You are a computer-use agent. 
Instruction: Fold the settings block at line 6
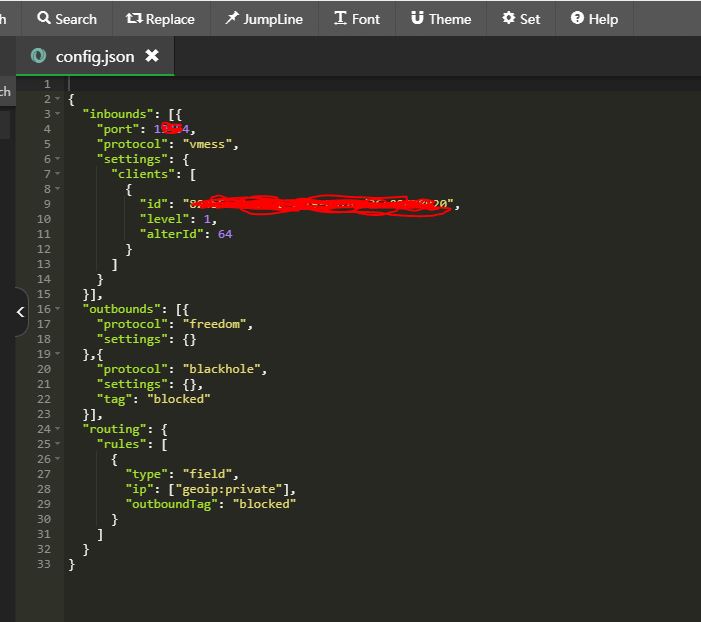(x=58, y=159)
